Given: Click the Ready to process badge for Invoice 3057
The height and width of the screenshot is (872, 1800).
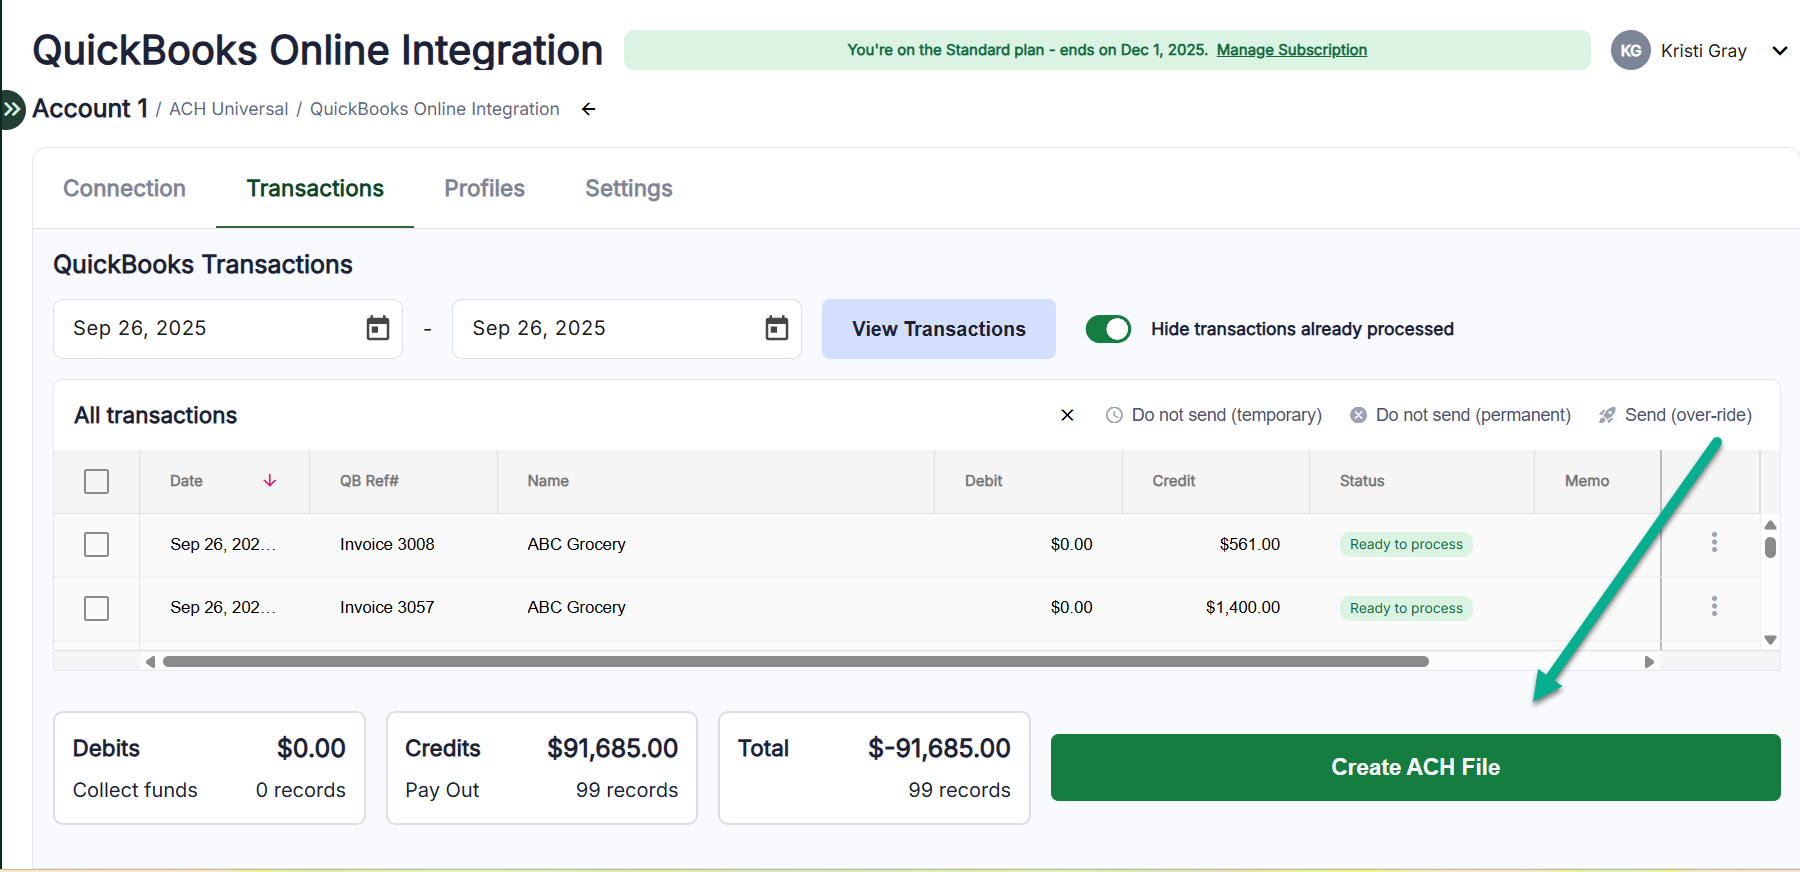Looking at the screenshot, I should click(x=1406, y=608).
